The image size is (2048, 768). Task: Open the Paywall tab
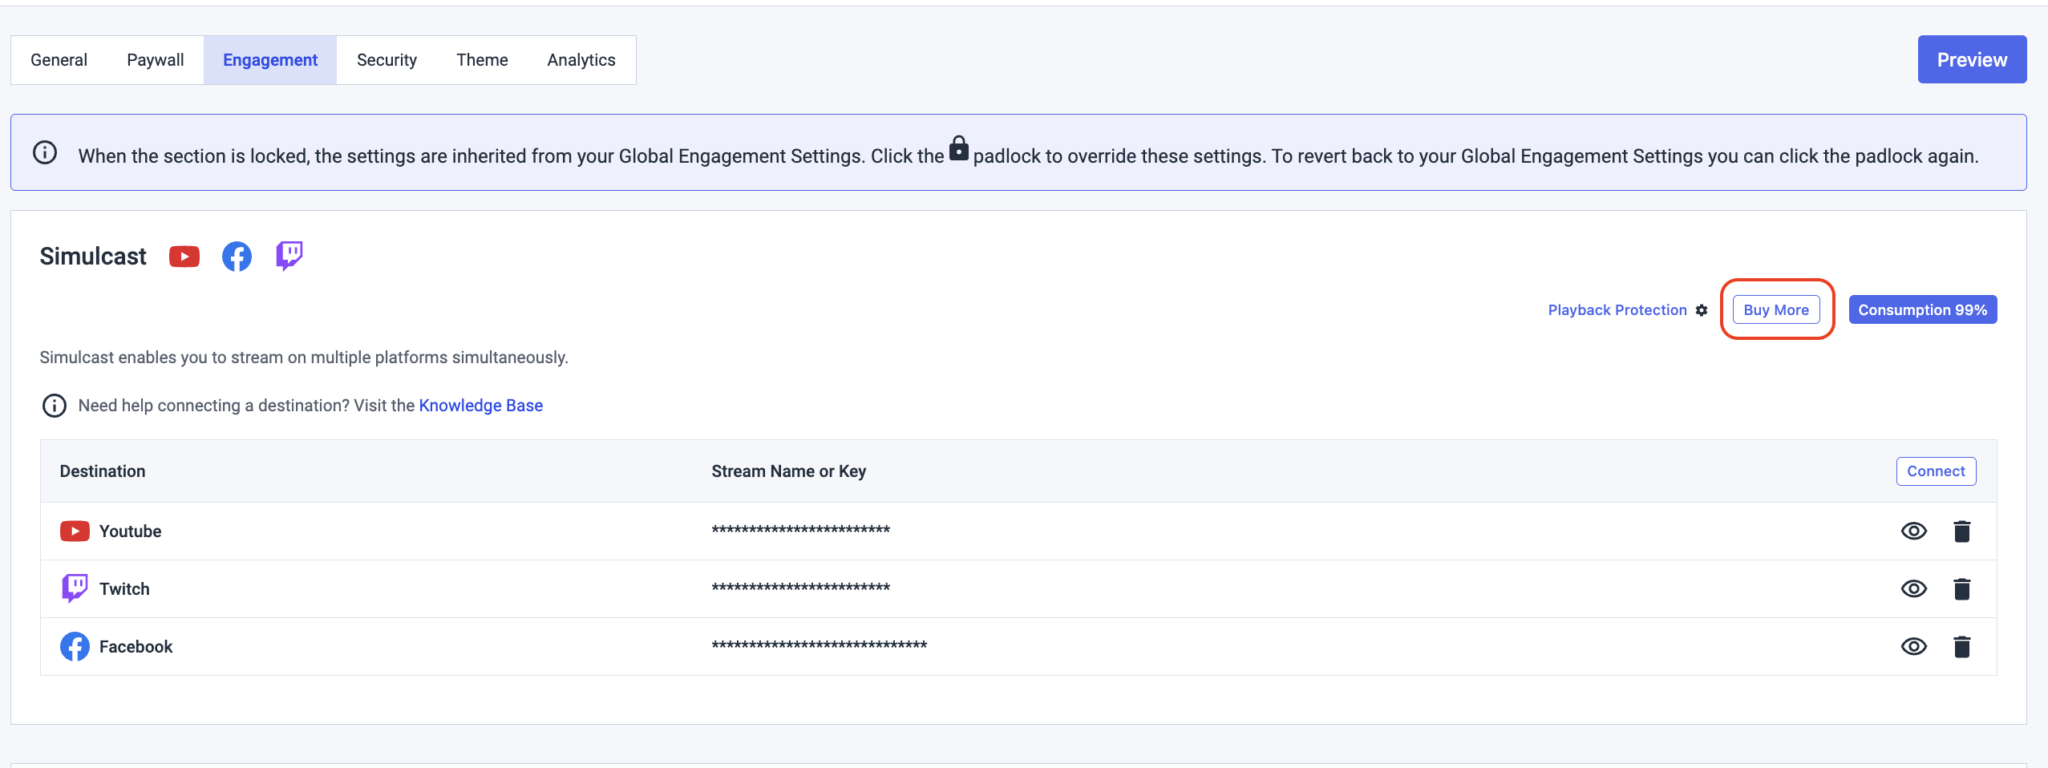point(155,60)
